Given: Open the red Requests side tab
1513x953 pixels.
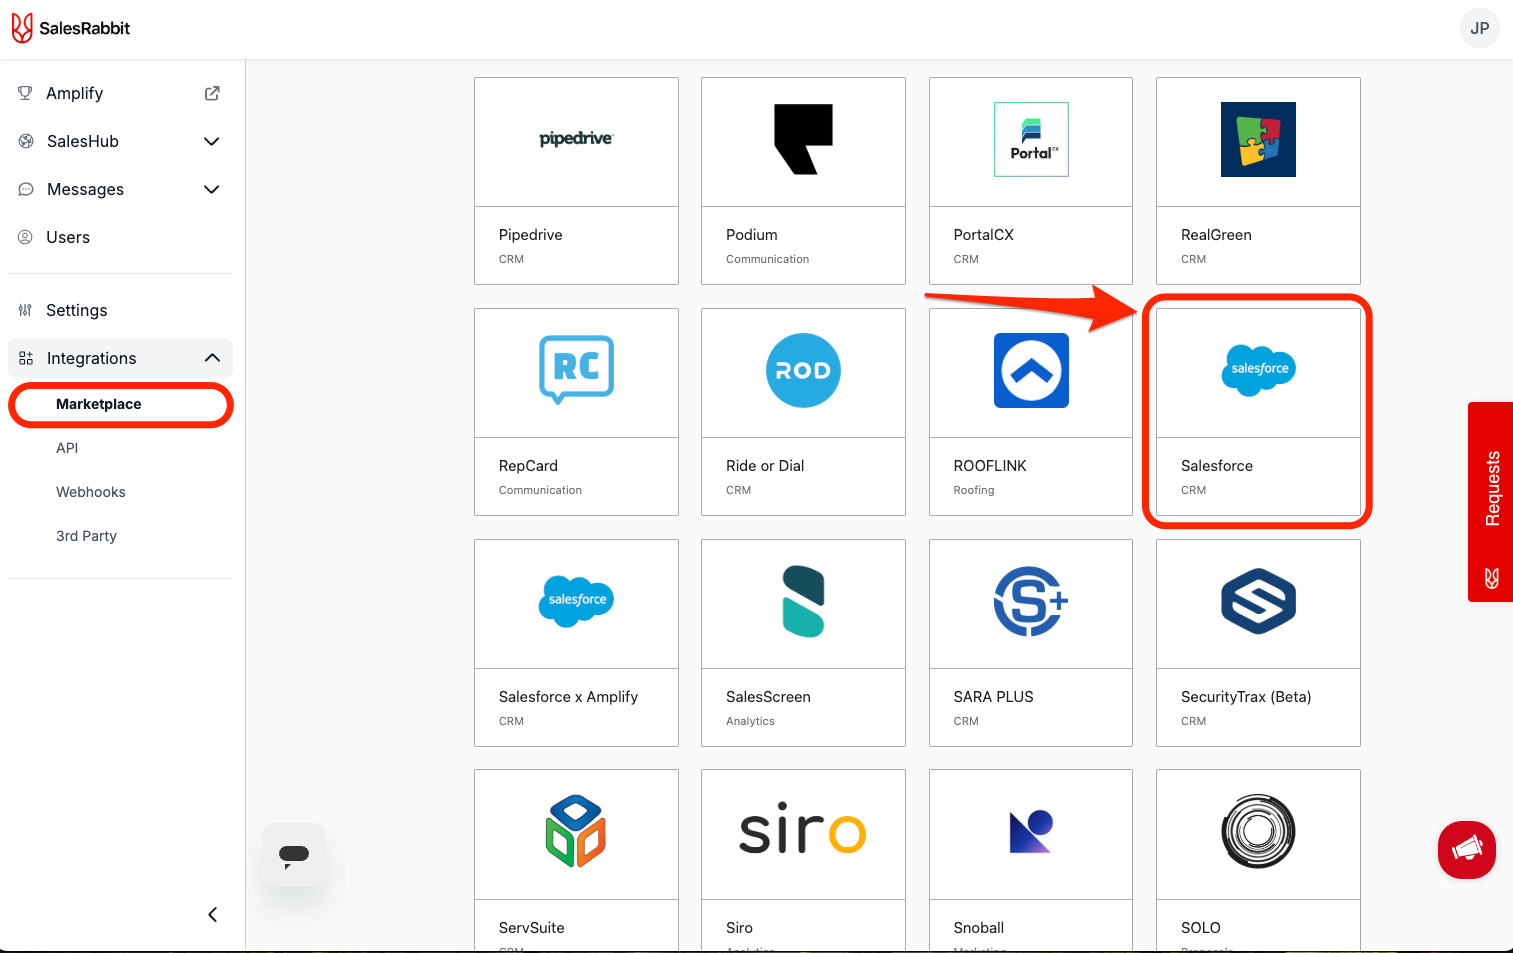Looking at the screenshot, I should pyautogui.click(x=1490, y=502).
